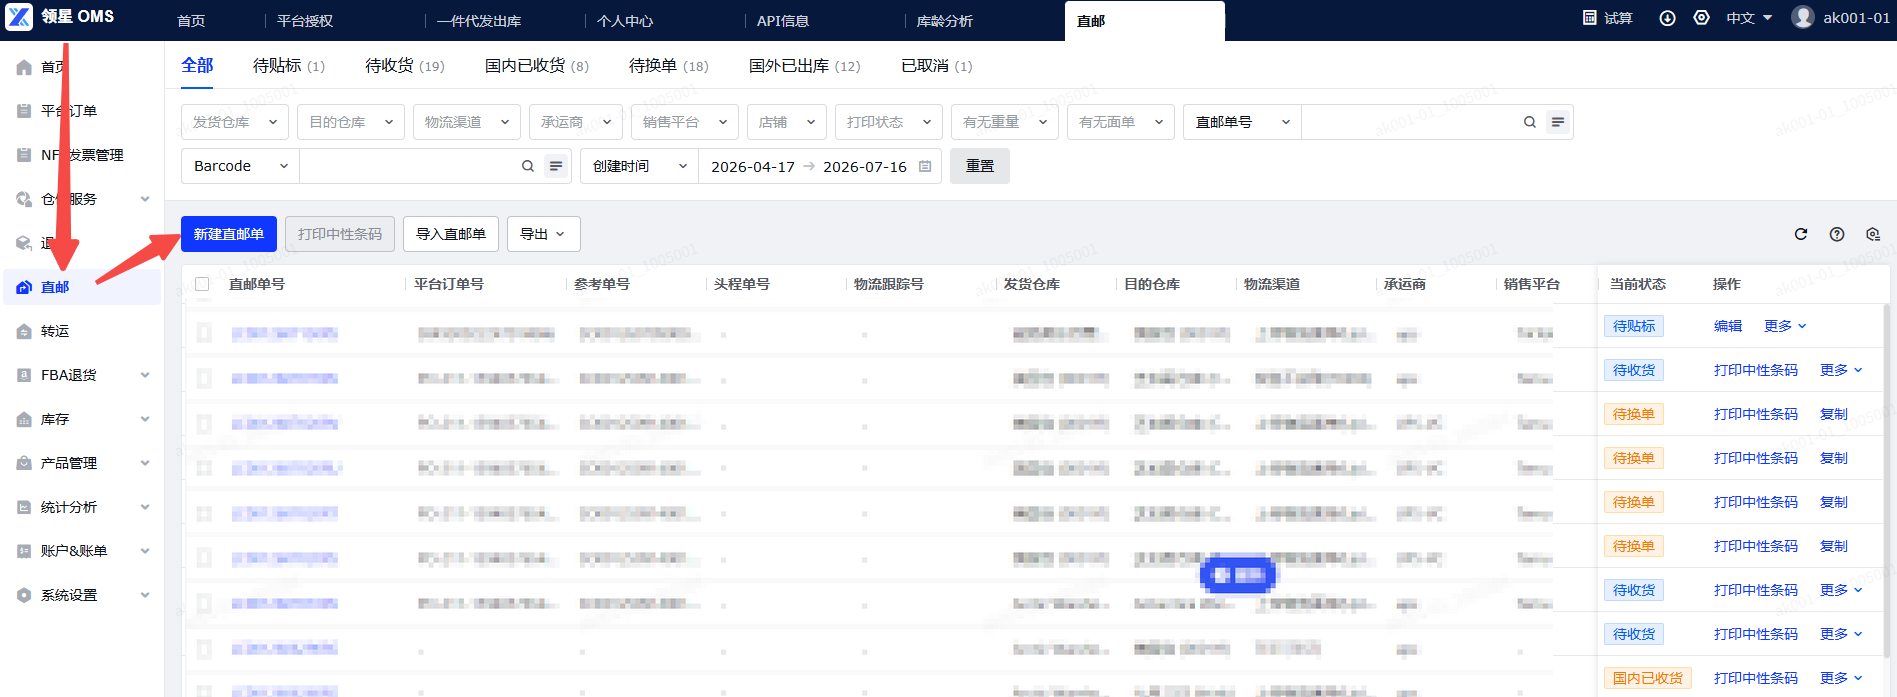Click the 产品管理 sidebar icon

pyautogui.click(x=24, y=463)
